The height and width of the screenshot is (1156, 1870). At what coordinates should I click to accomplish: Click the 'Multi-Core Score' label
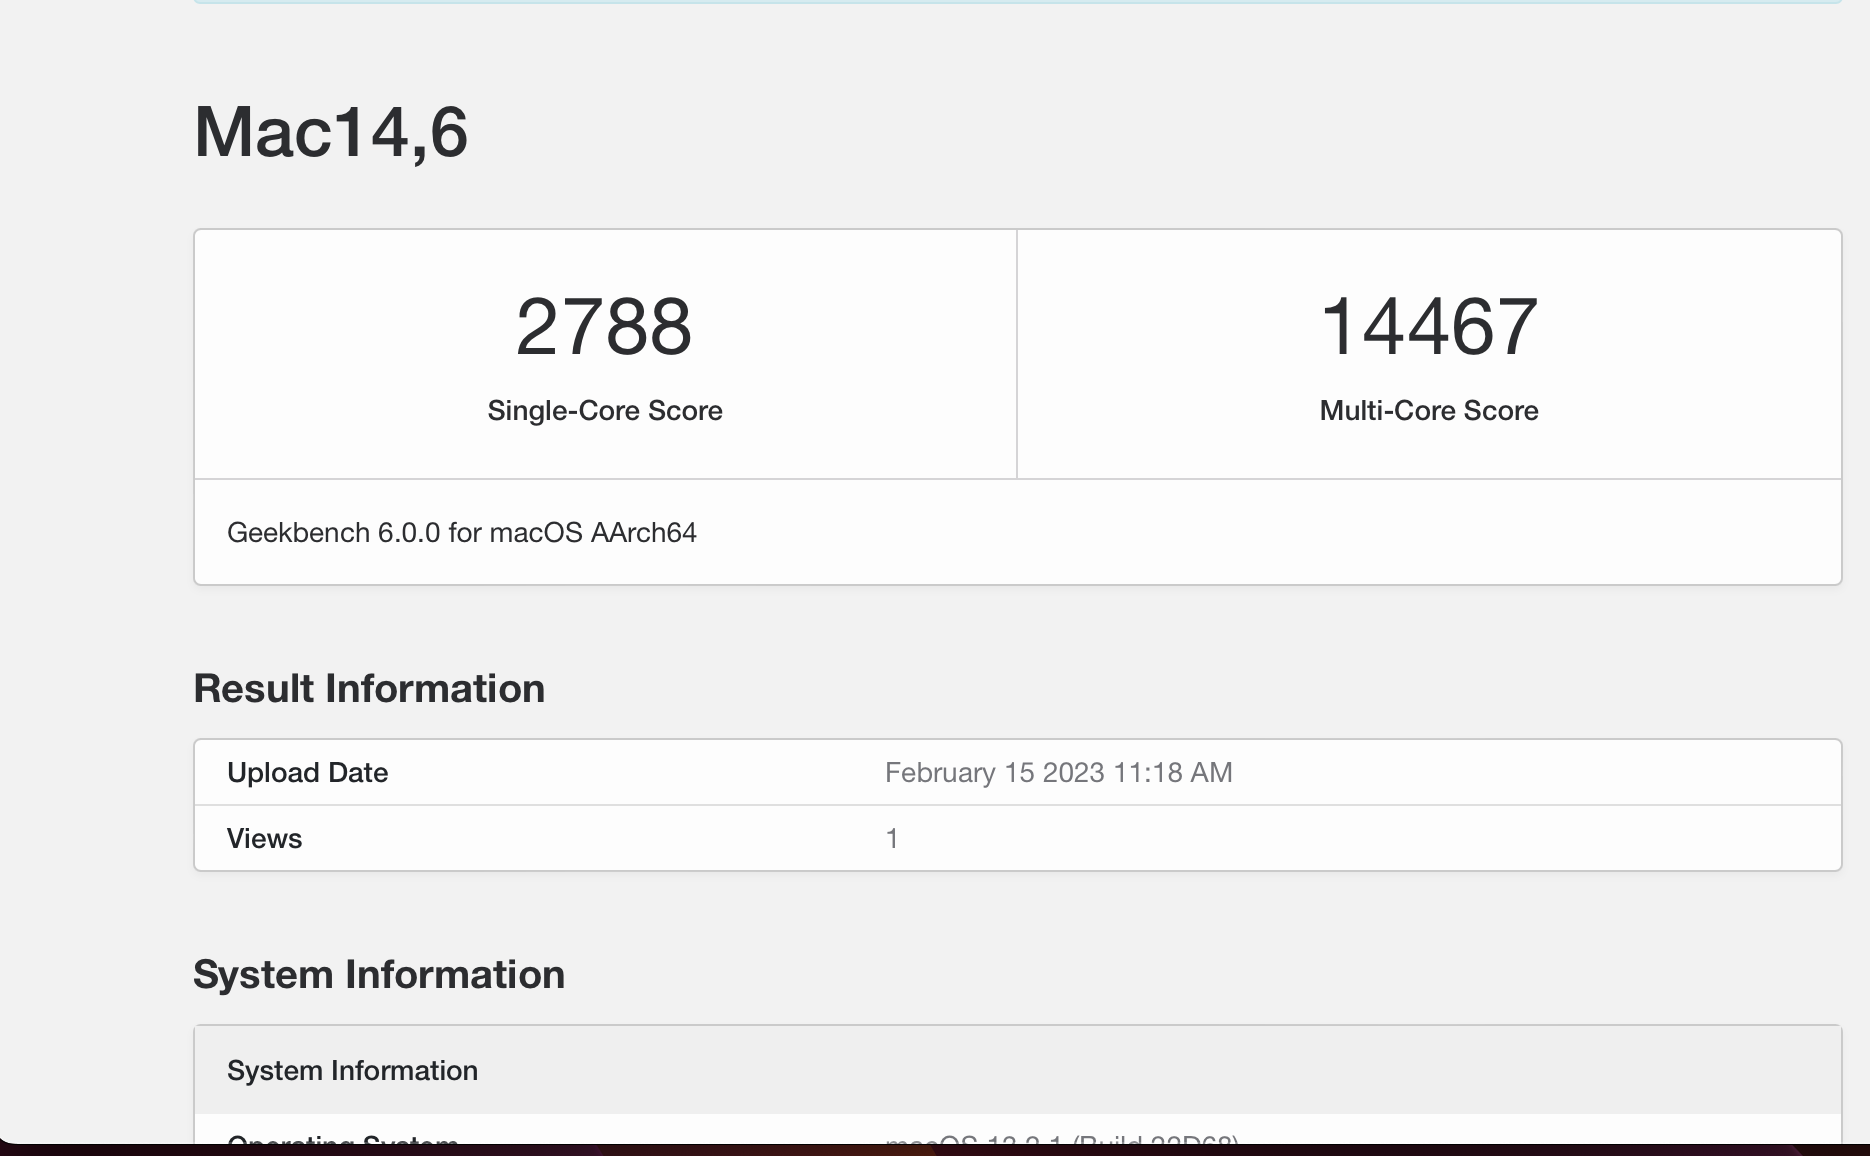[1428, 411]
